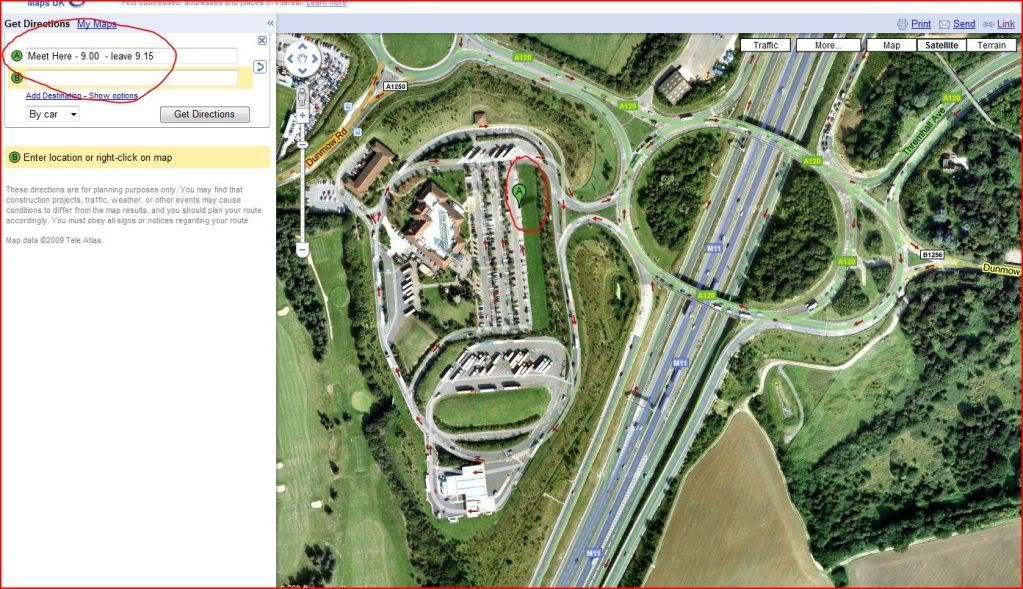The height and width of the screenshot is (589, 1023).
Task: Switch to Terrain view
Action: [991, 45]
